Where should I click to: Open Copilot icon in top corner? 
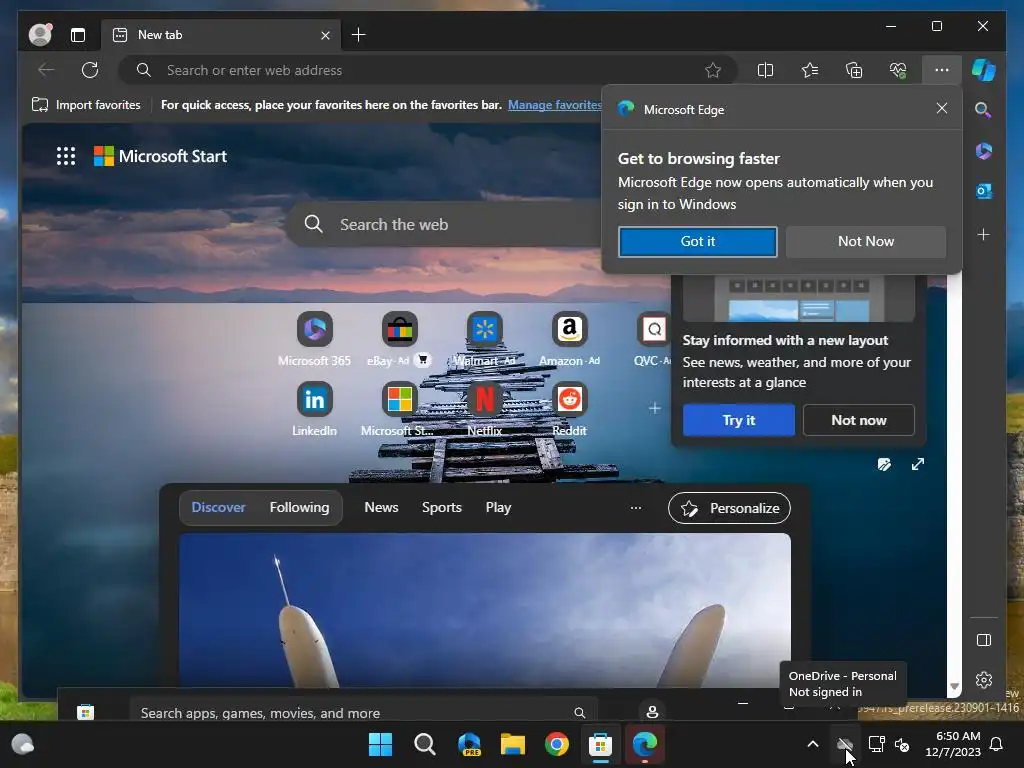pyautogui.click(x=984, y=70)
